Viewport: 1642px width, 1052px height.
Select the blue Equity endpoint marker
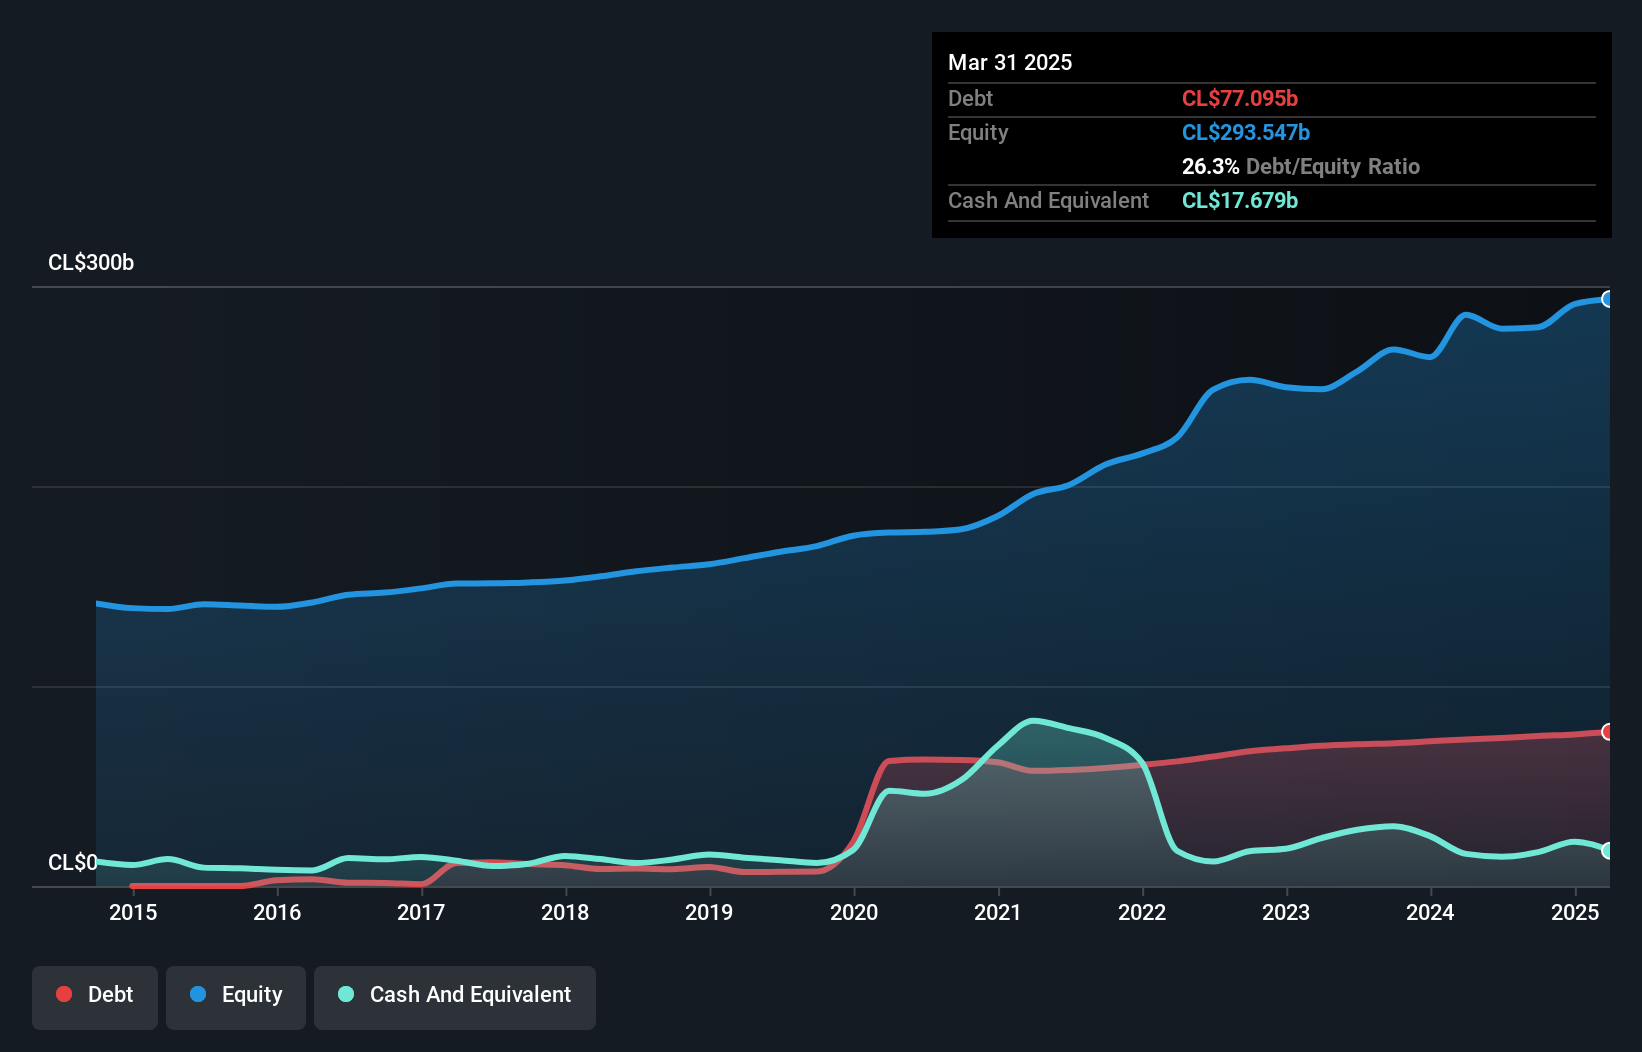point(1608,299)
